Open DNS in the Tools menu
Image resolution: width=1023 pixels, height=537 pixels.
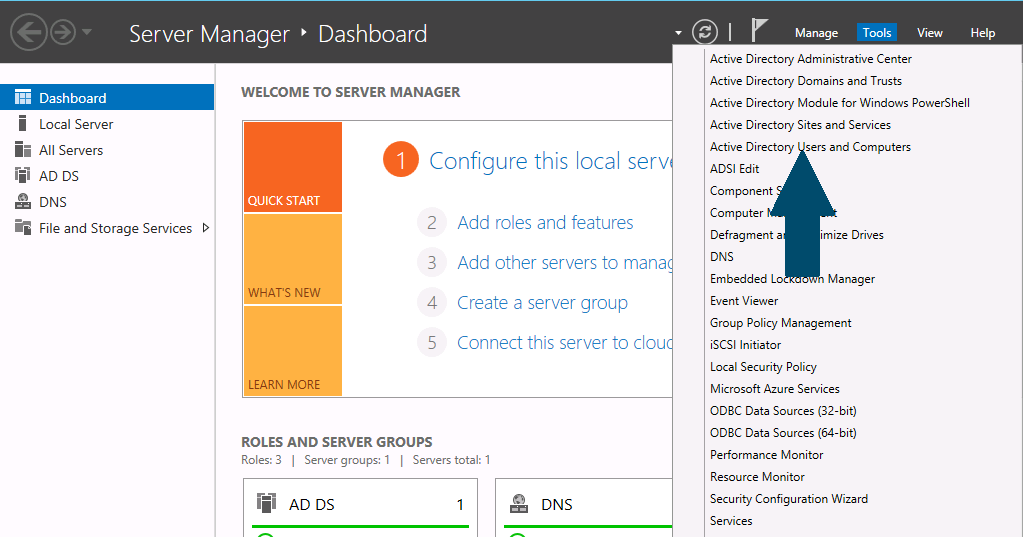point(722,257)
